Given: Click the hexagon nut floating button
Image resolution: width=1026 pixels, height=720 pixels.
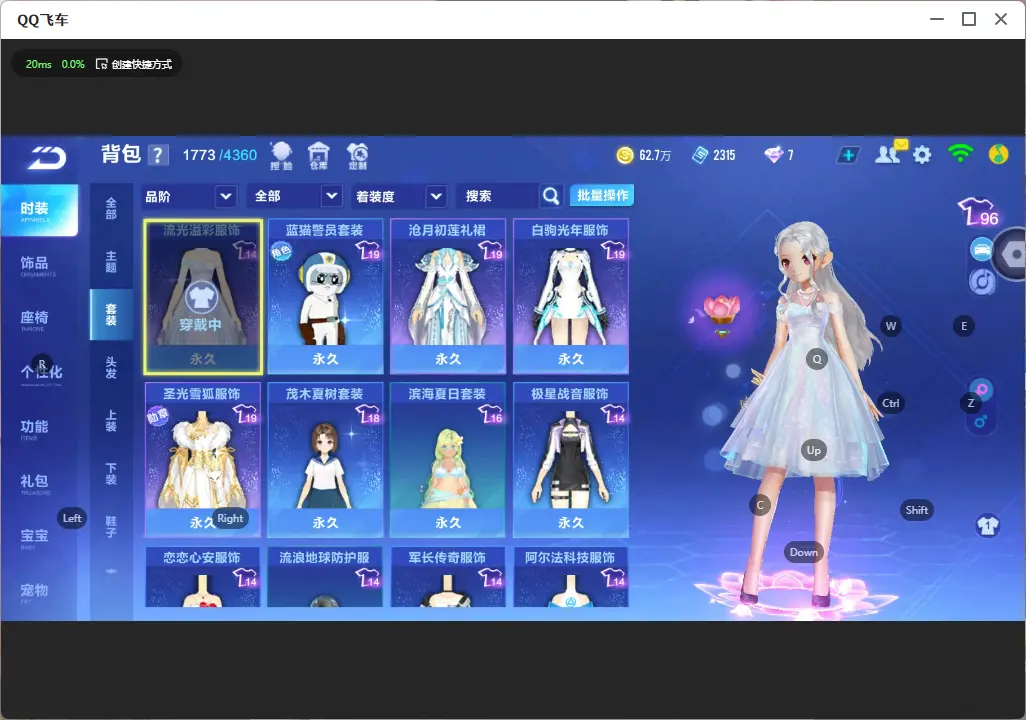Looking at the screenshot, I should click(x=1012, y=254).
